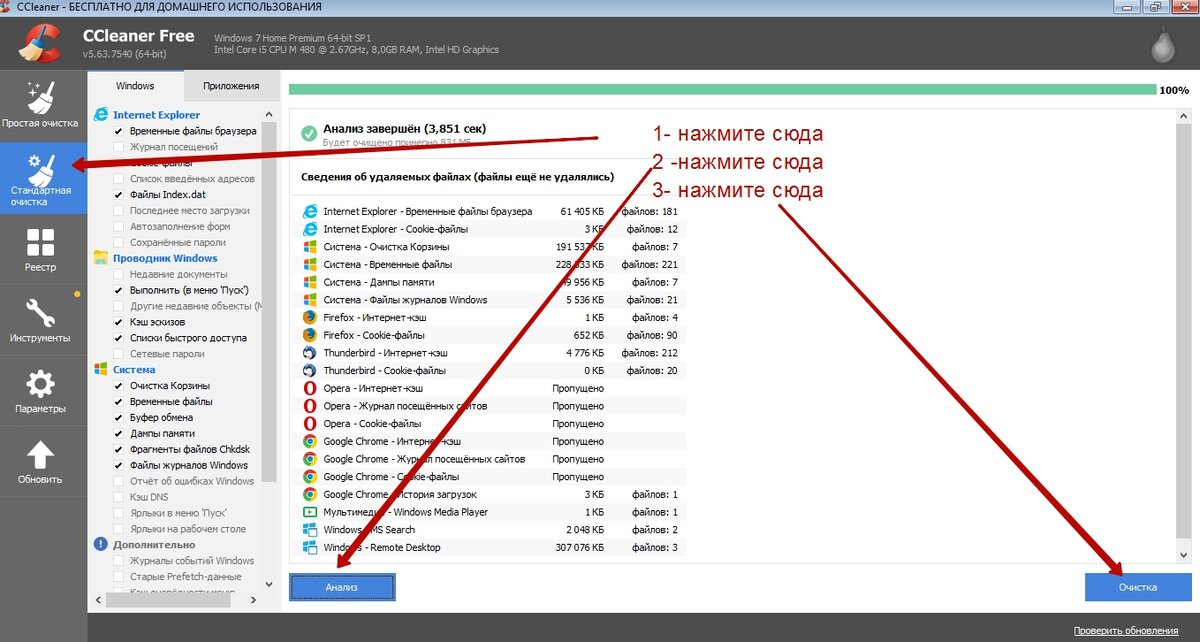The width and height of the screenshot is (1200, 642).
Task: Select Система - Файлы журналов Windows row
Action: pyautogui.click(x=494, y=300)
